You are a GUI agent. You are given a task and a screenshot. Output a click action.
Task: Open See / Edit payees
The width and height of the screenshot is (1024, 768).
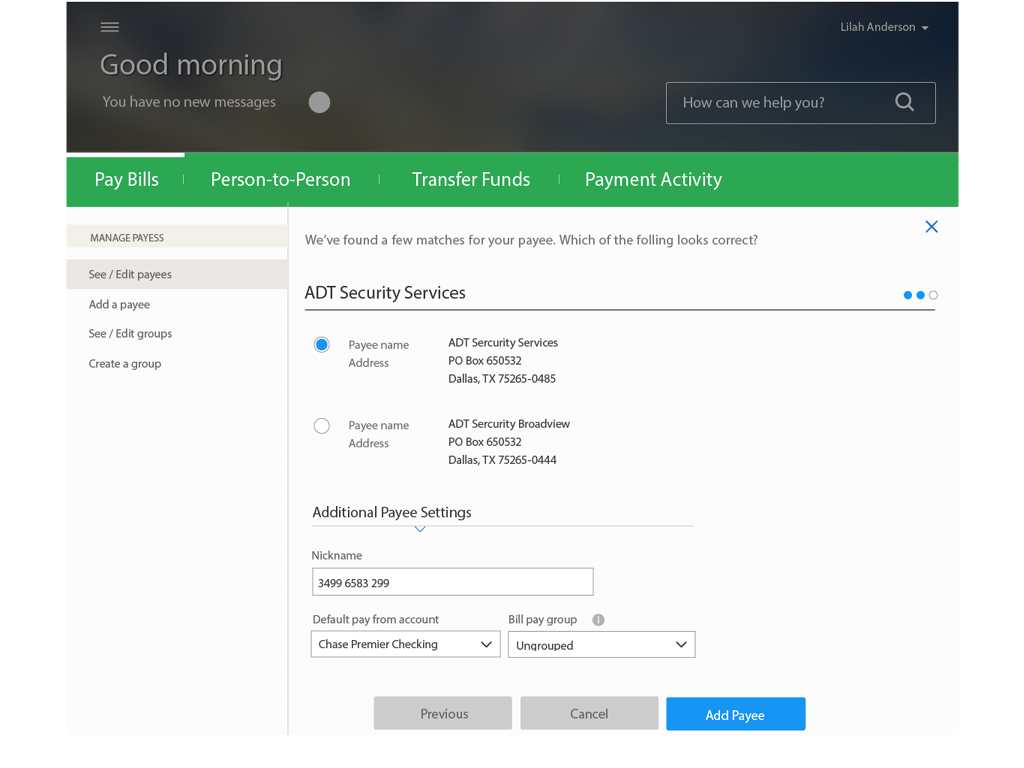[x=177, y=274]
